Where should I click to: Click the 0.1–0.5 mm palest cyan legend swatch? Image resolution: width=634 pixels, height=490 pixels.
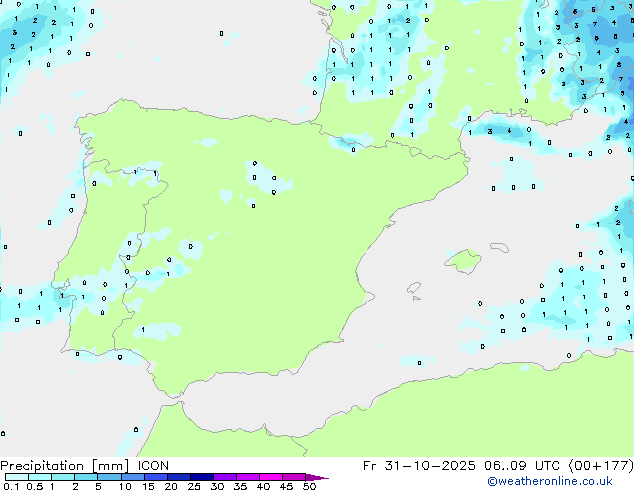17,477
